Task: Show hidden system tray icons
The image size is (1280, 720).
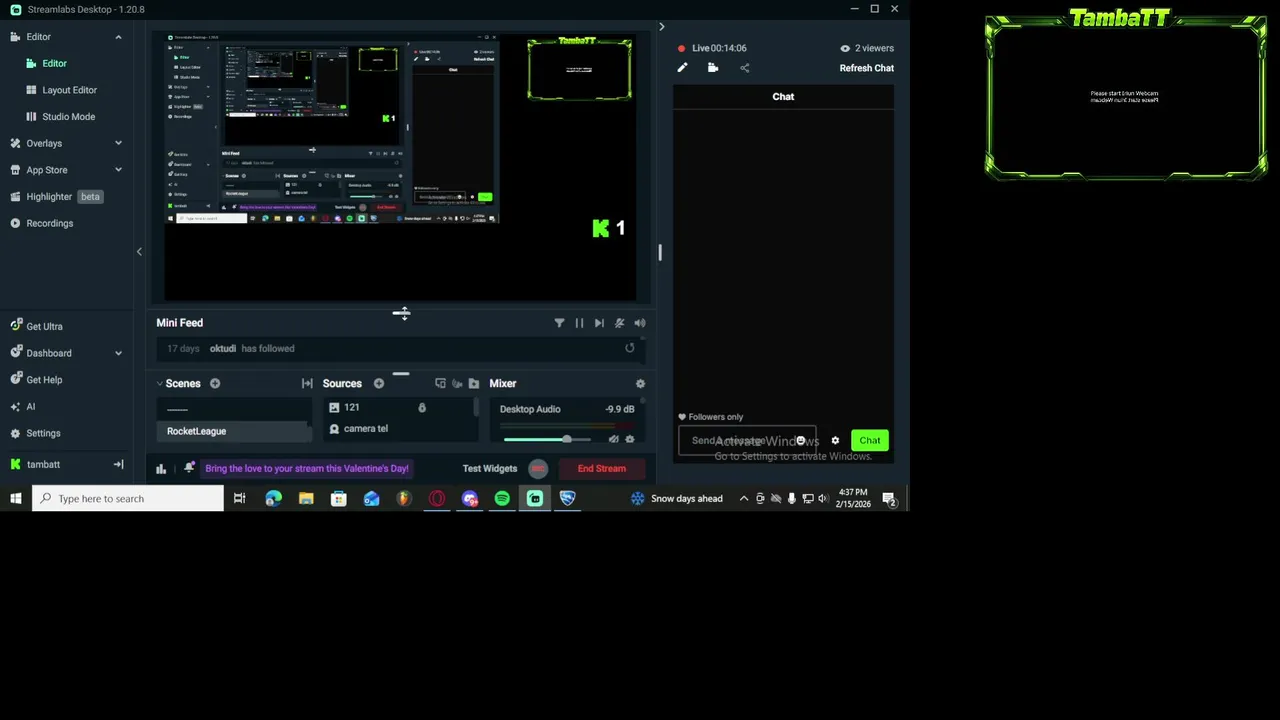Action: [x=743, y=499]
